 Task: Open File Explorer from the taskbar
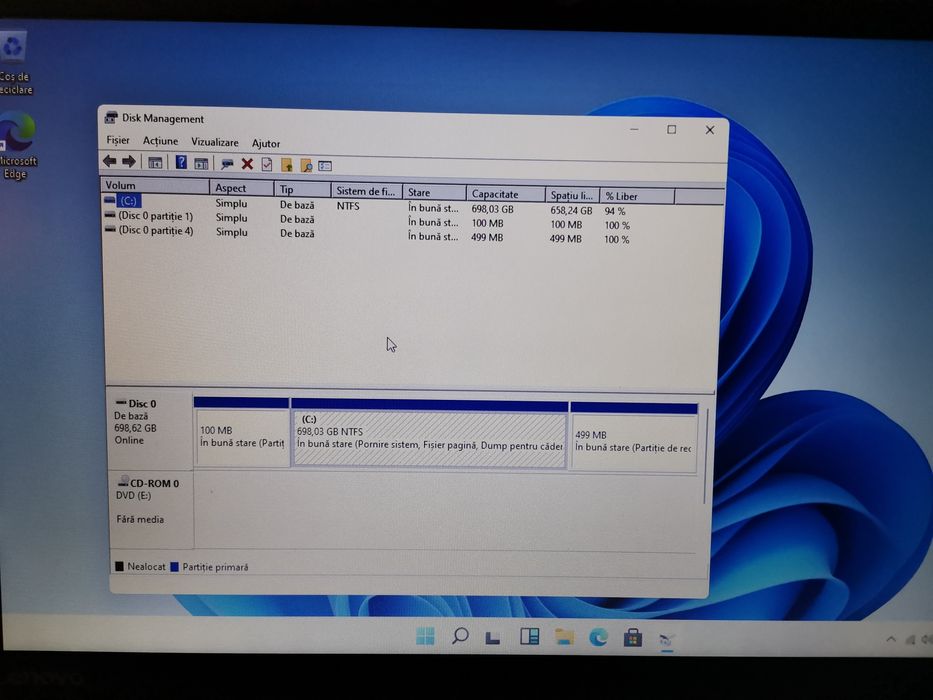pos(564,638)
